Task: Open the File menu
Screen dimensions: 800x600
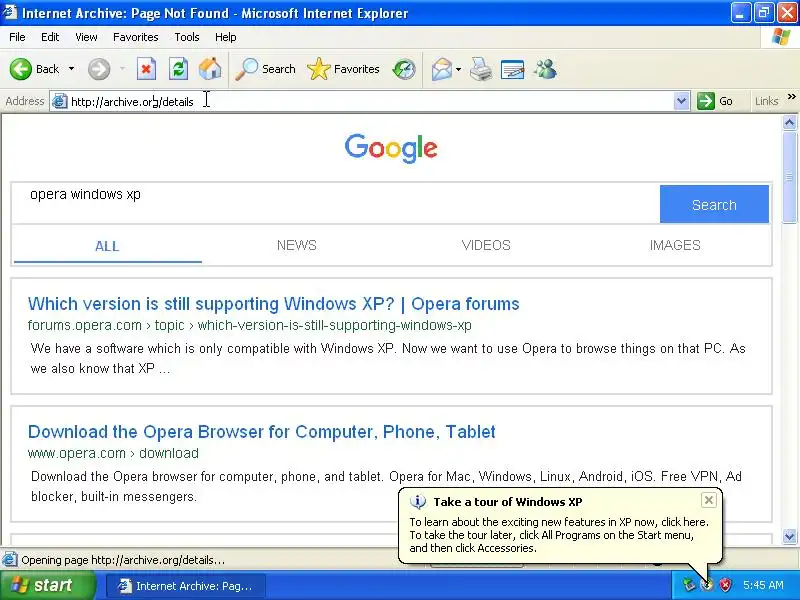Action: pos(17,37)
